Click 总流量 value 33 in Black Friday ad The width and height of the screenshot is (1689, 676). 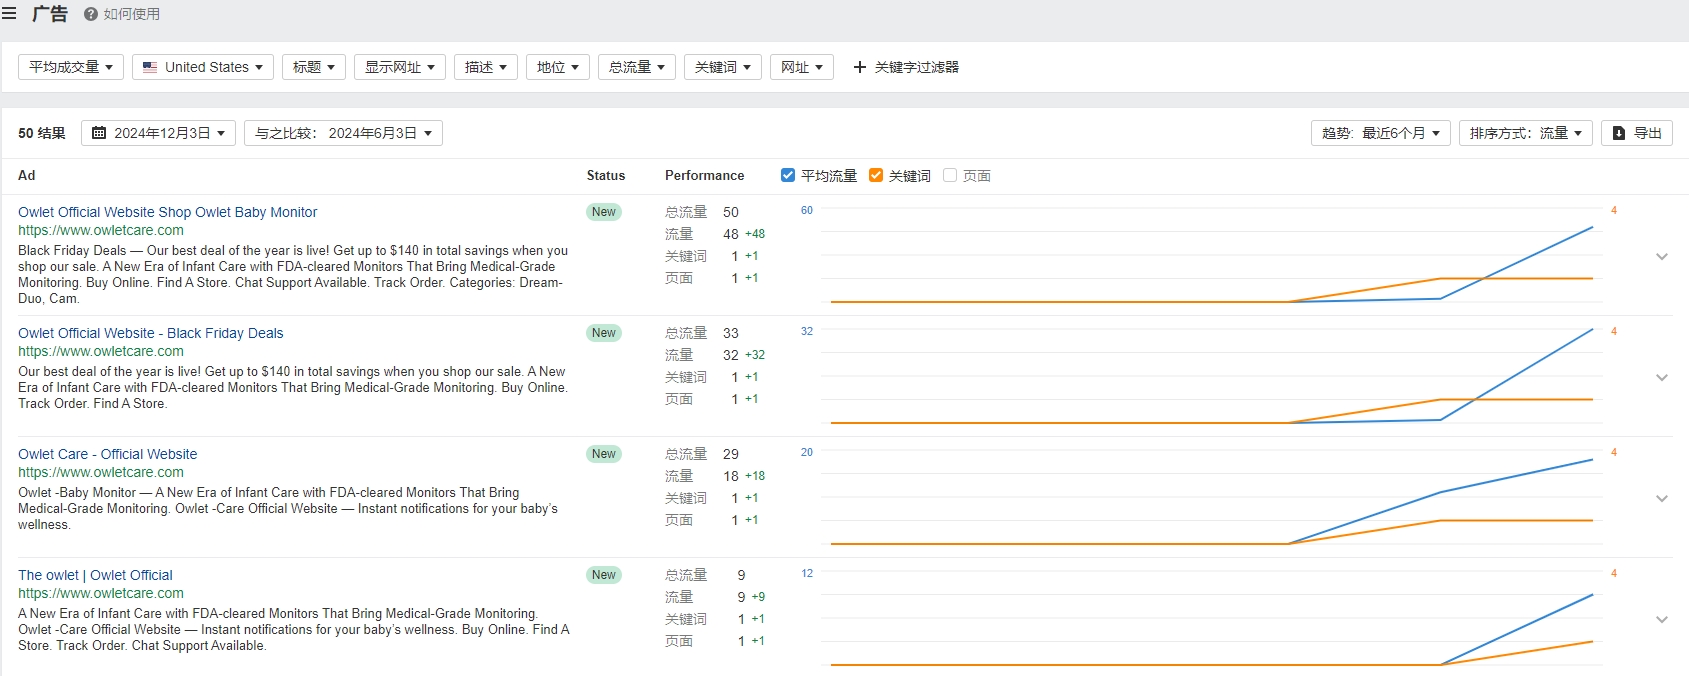(x=731, y=333)
